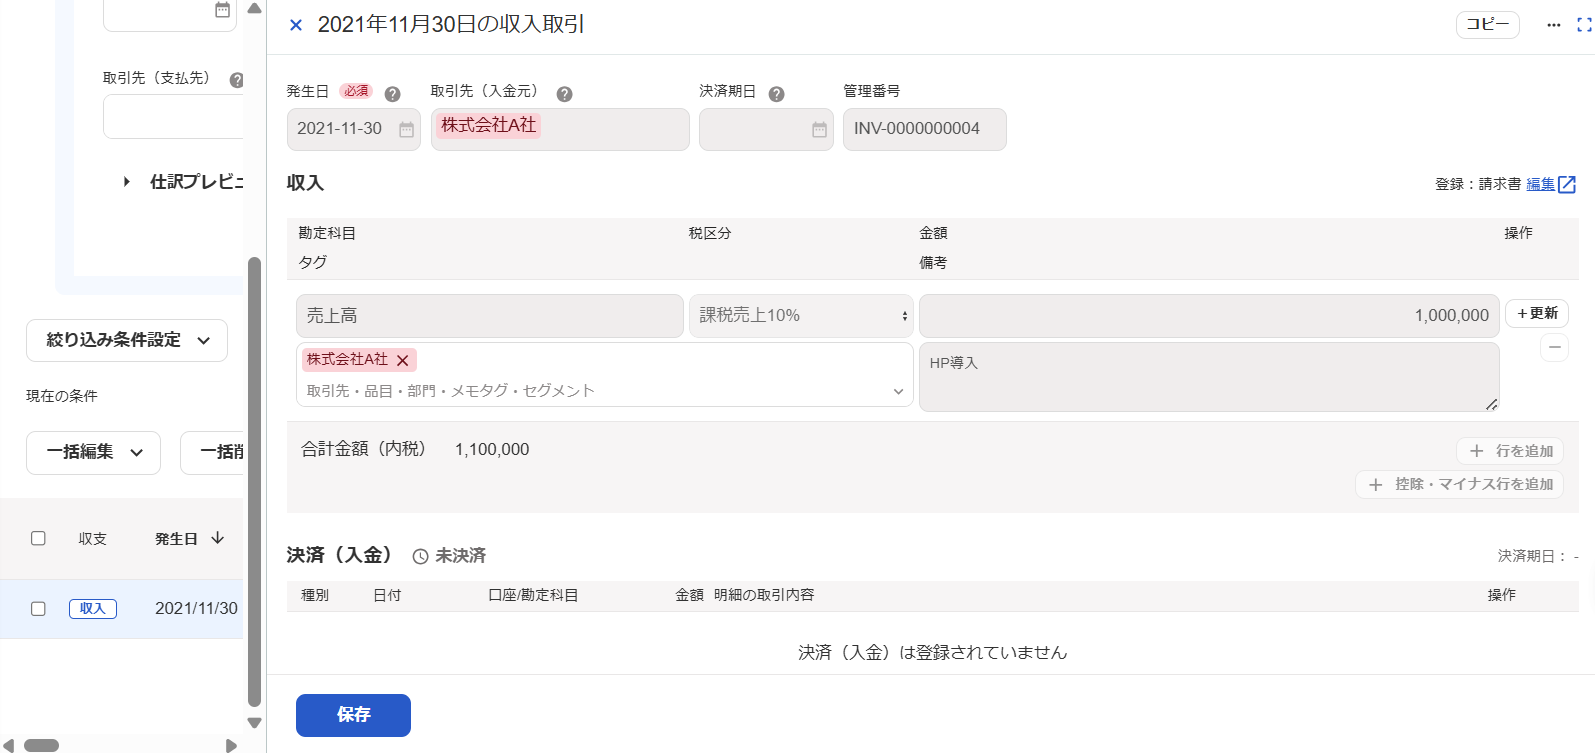Open 一括編集 dropdown menu
1595x753 pixels.
tap(93, 452)
